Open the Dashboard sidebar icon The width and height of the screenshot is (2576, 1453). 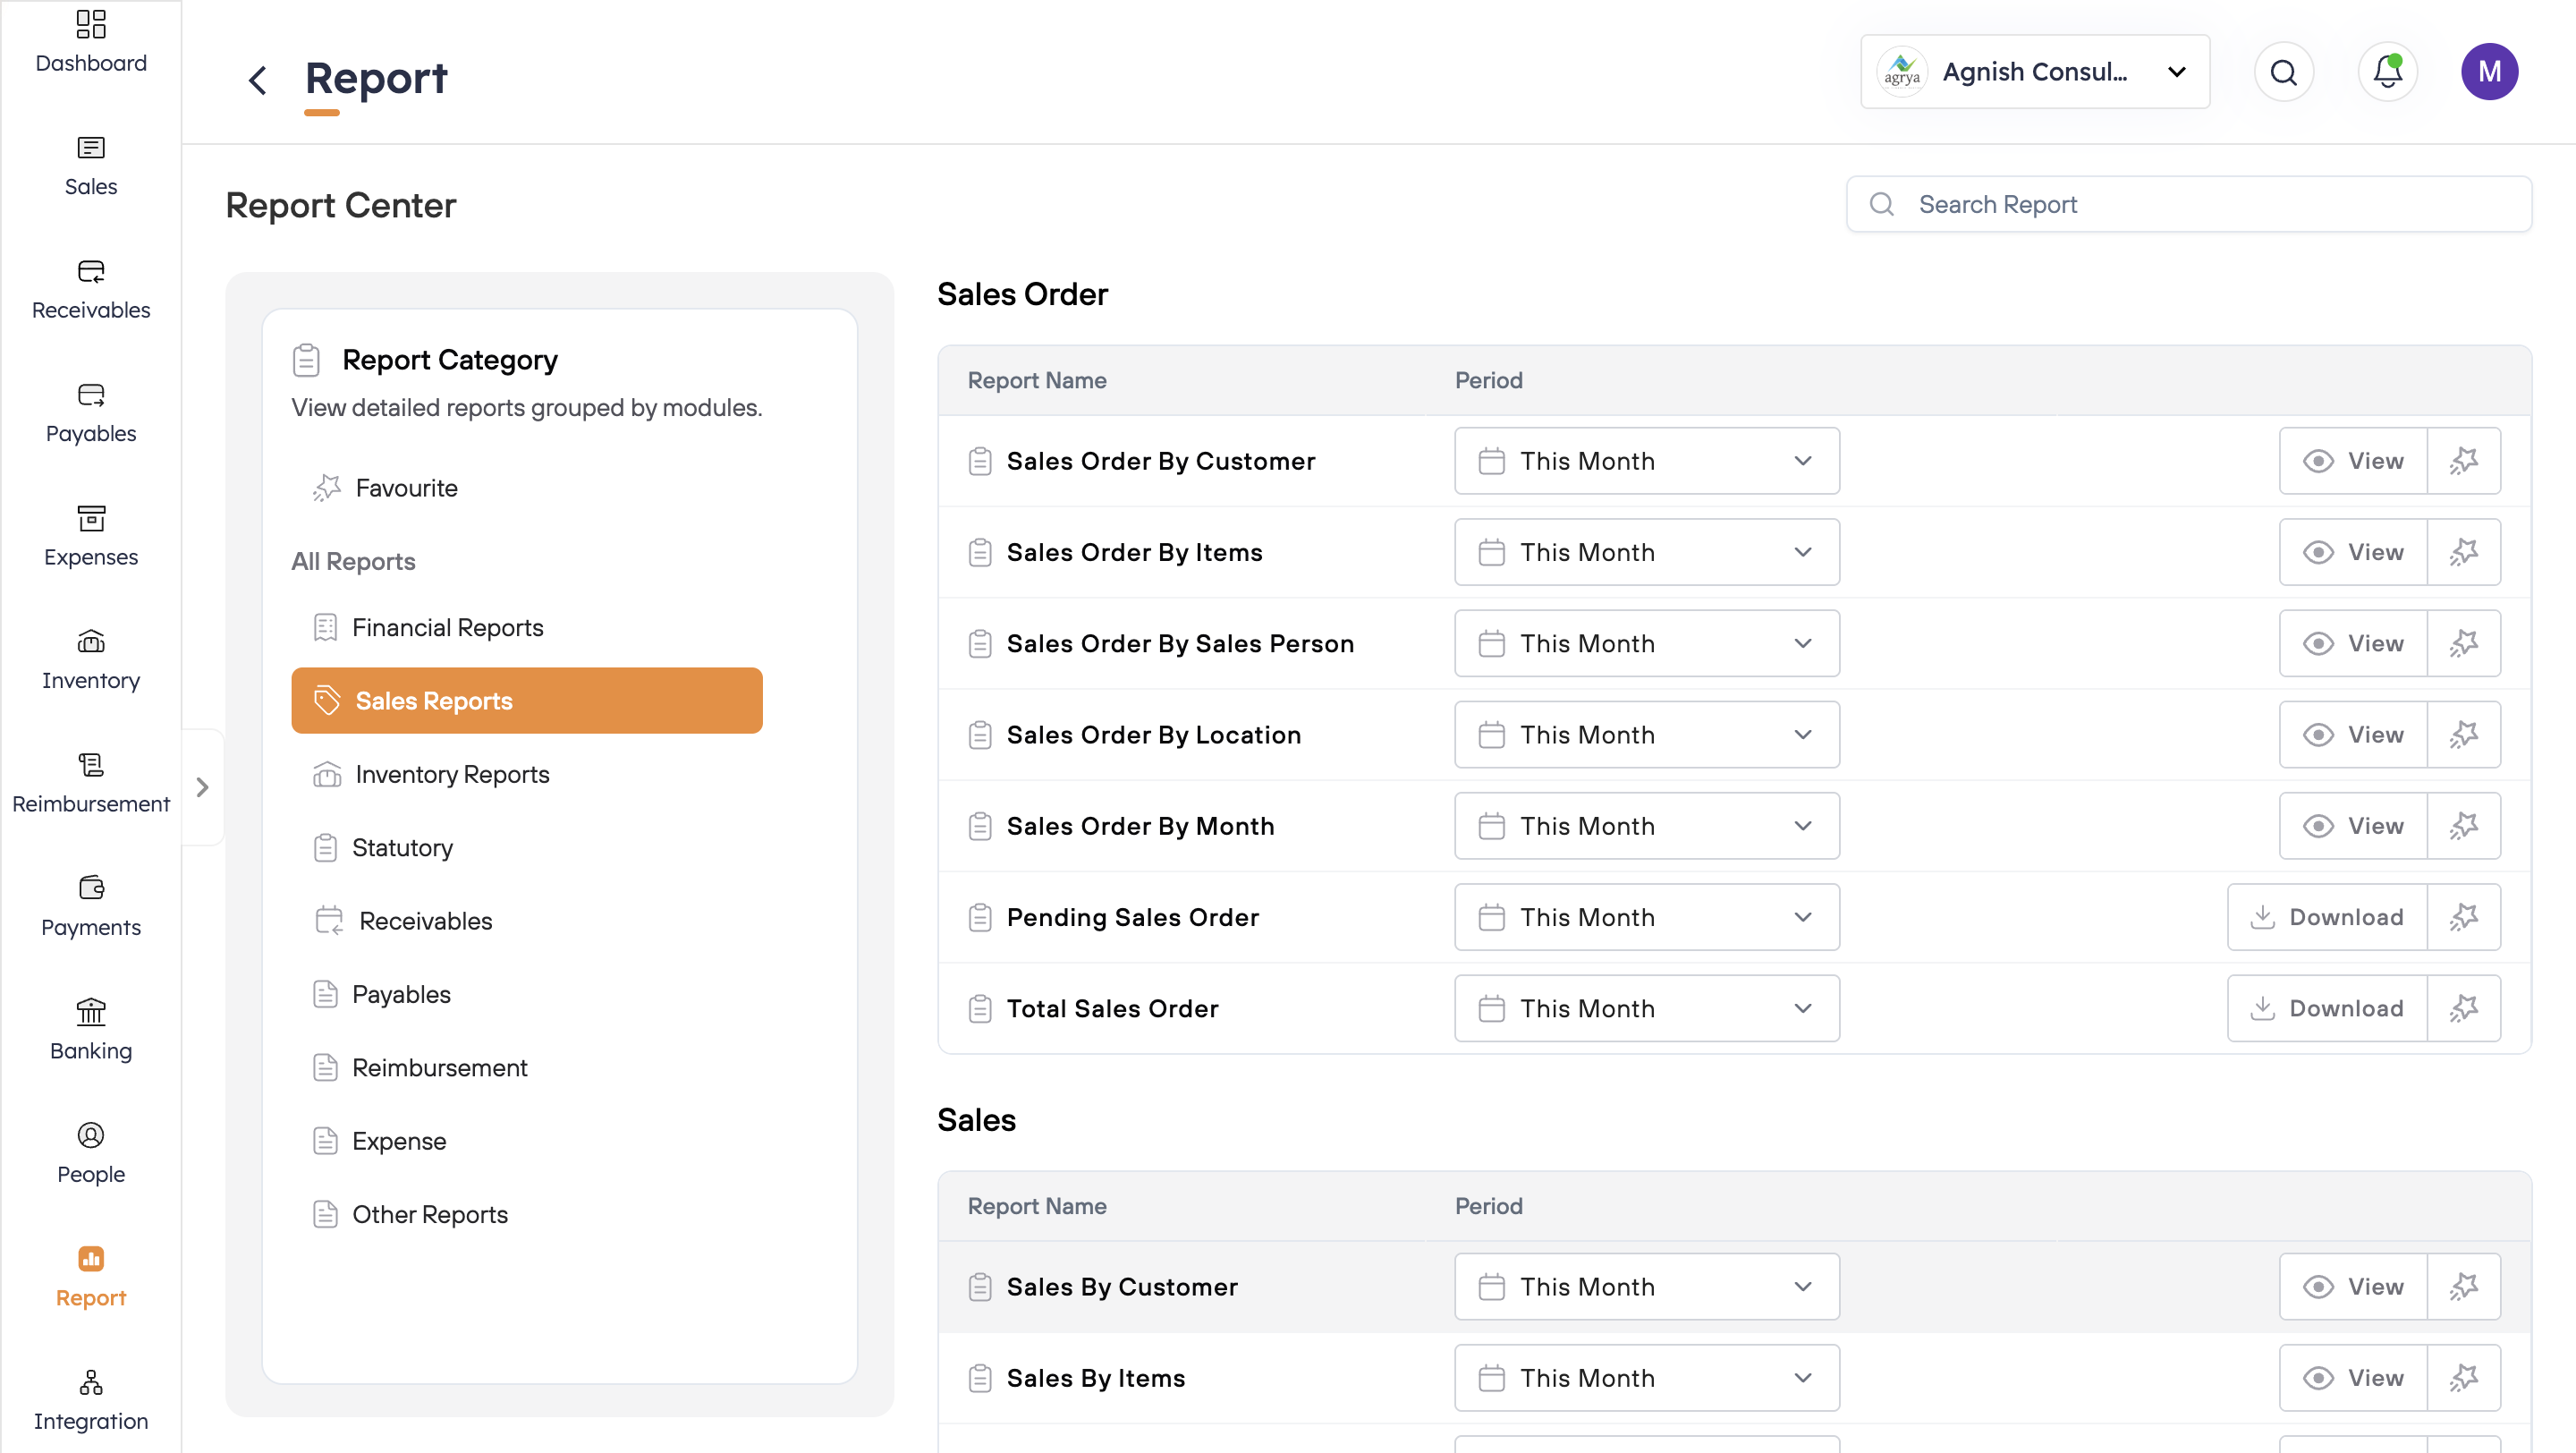point(91,42)
